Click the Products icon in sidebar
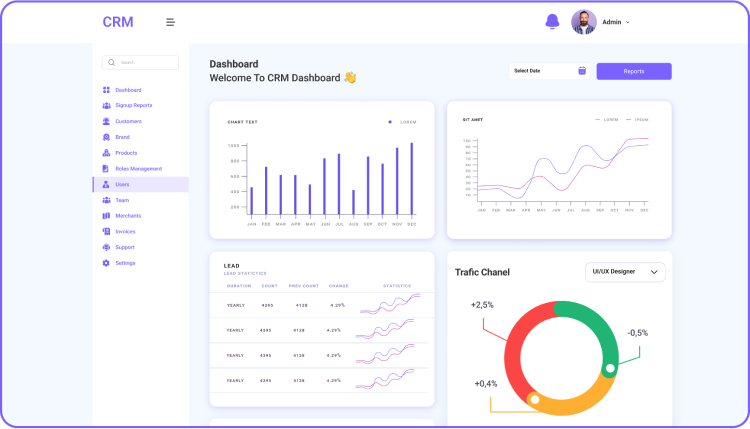Viewport: 750px width, 429px height. coord(106,153)
